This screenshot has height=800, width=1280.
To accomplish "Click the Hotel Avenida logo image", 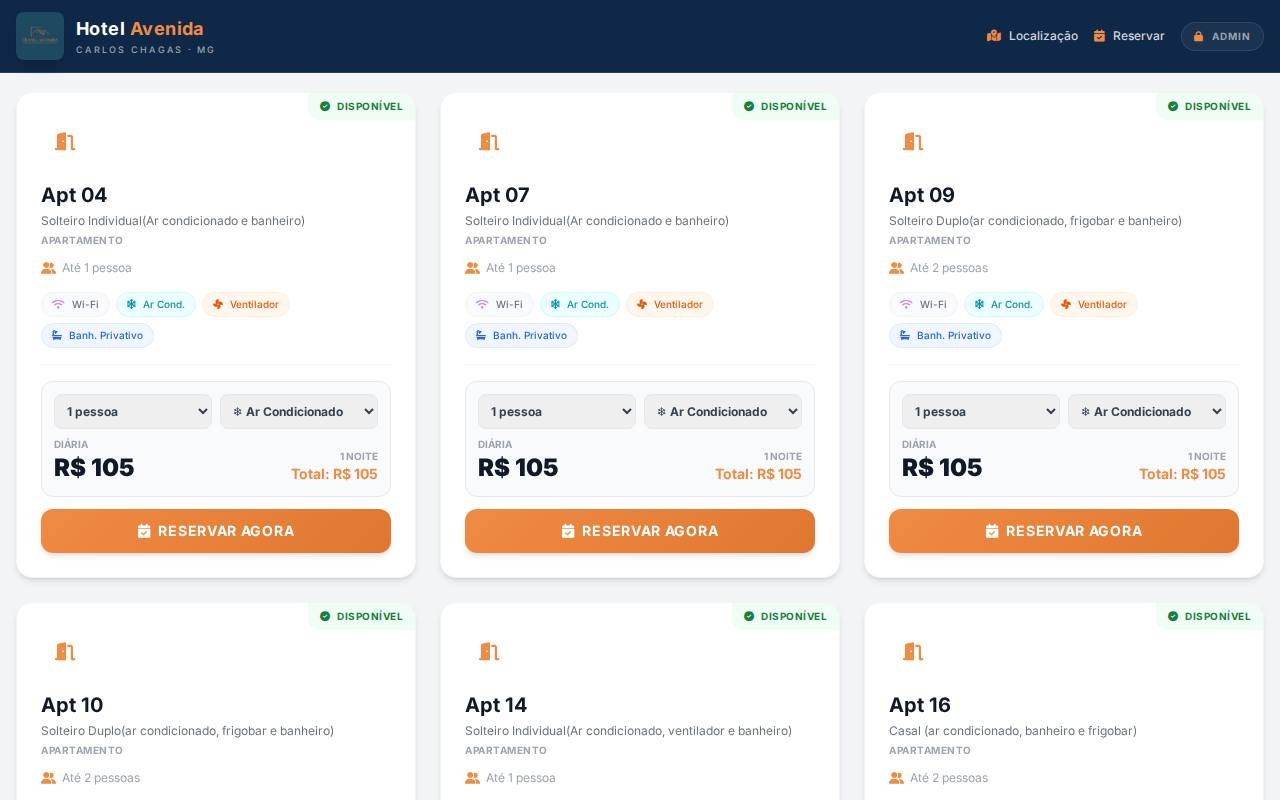I will 40,36.
